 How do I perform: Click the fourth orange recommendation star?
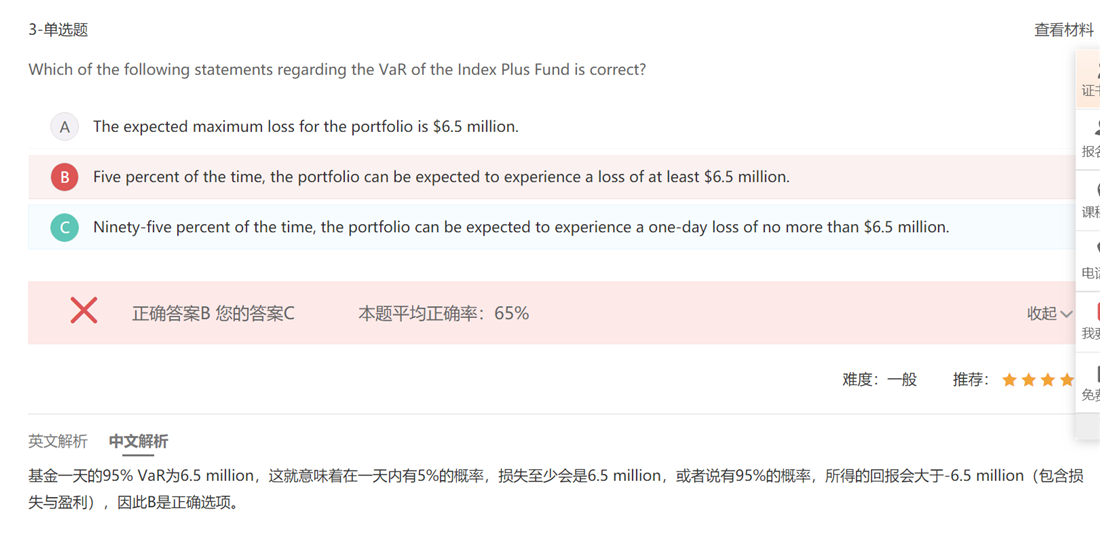(1067, 380)
